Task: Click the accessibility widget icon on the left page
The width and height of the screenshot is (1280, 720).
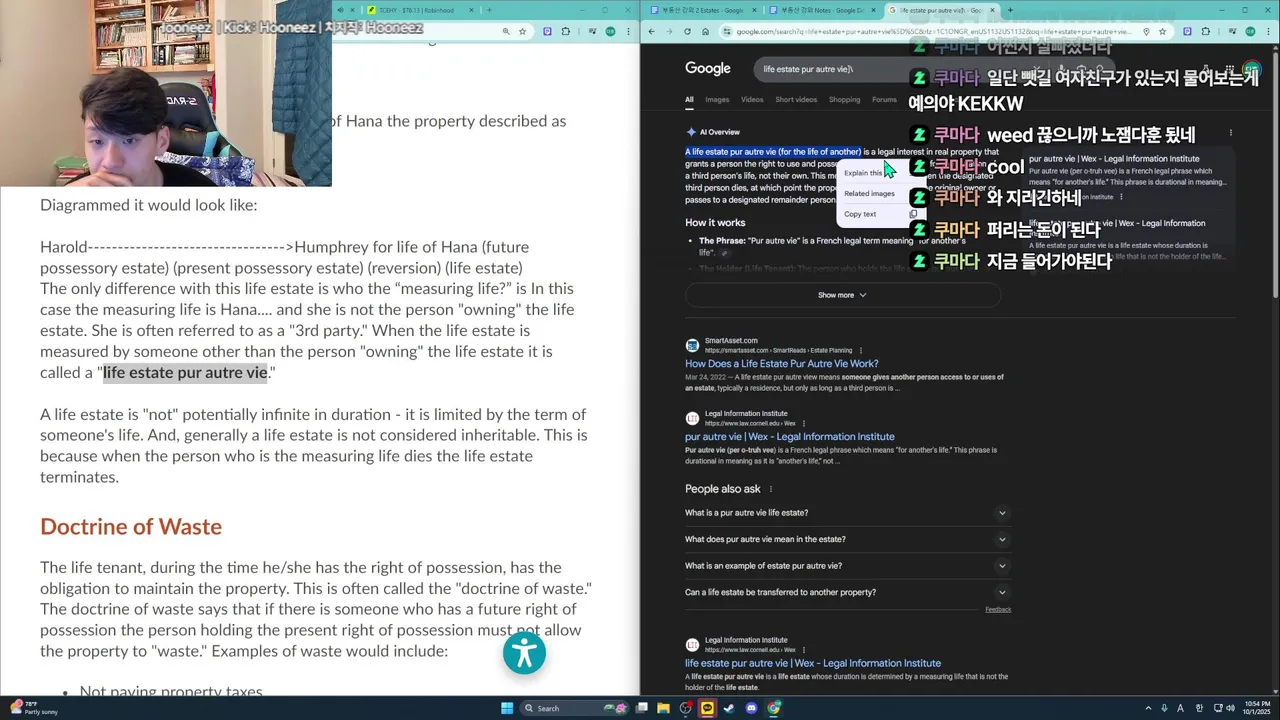Action: pos(524,654)
